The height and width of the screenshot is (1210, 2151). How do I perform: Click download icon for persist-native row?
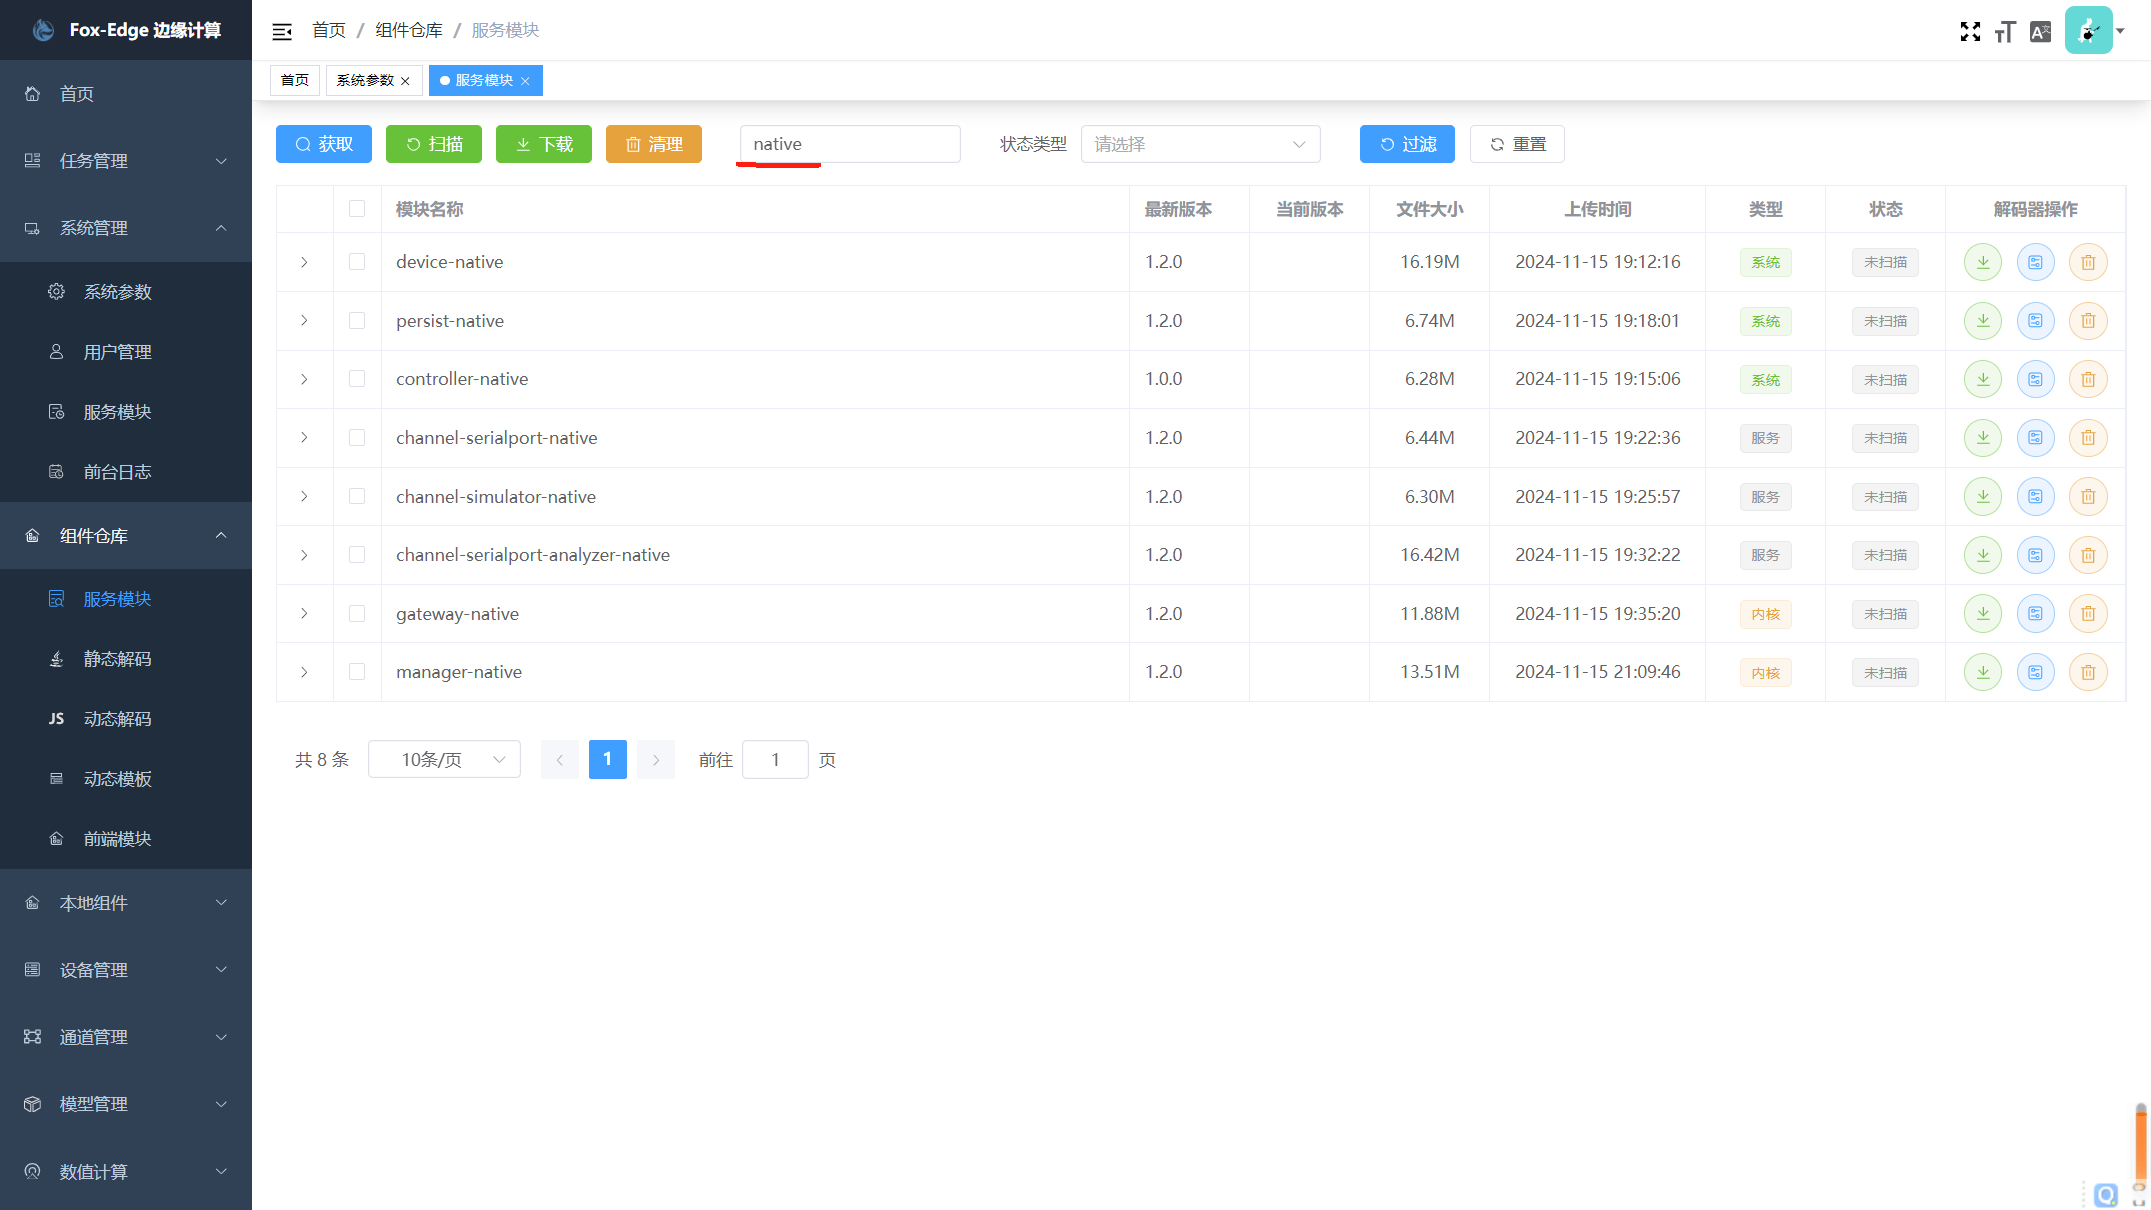click(1982, 321)
